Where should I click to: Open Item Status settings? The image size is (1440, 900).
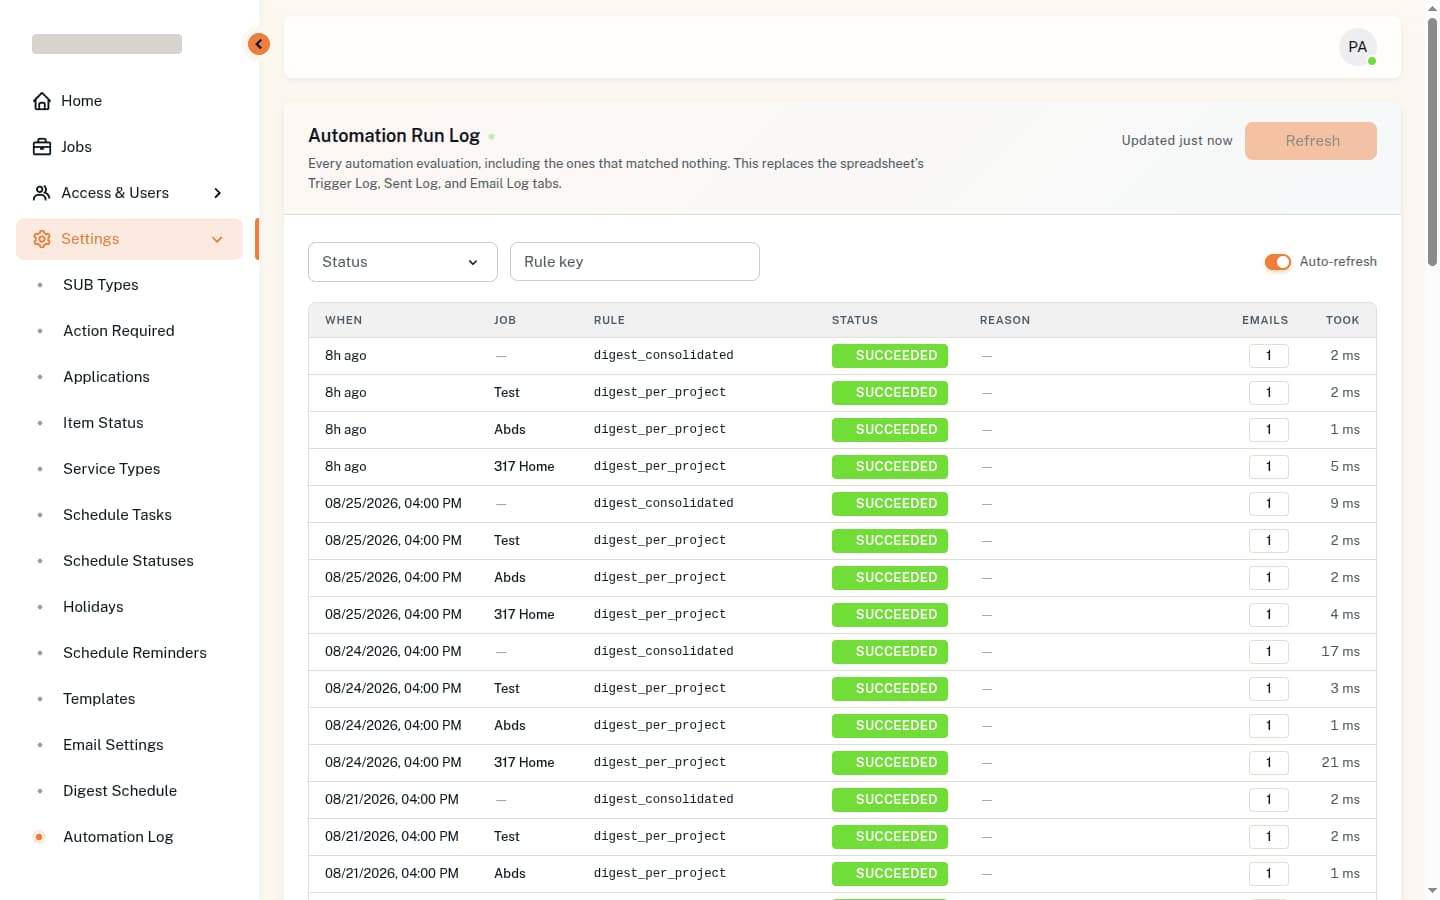tap(103, 423)
